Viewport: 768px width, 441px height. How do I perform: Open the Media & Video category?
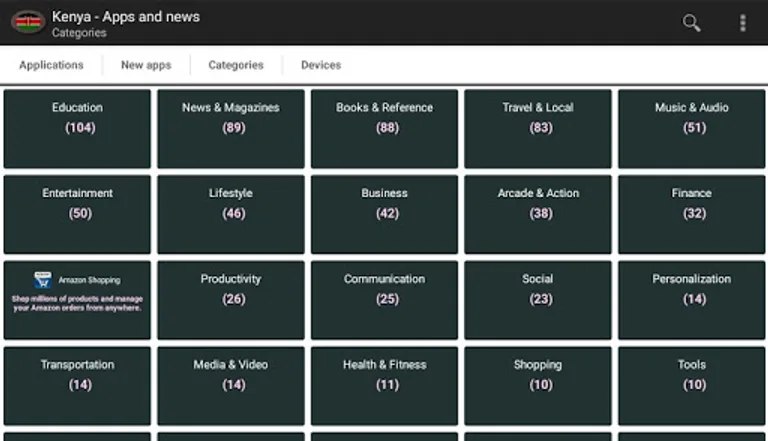coord(231,386)
